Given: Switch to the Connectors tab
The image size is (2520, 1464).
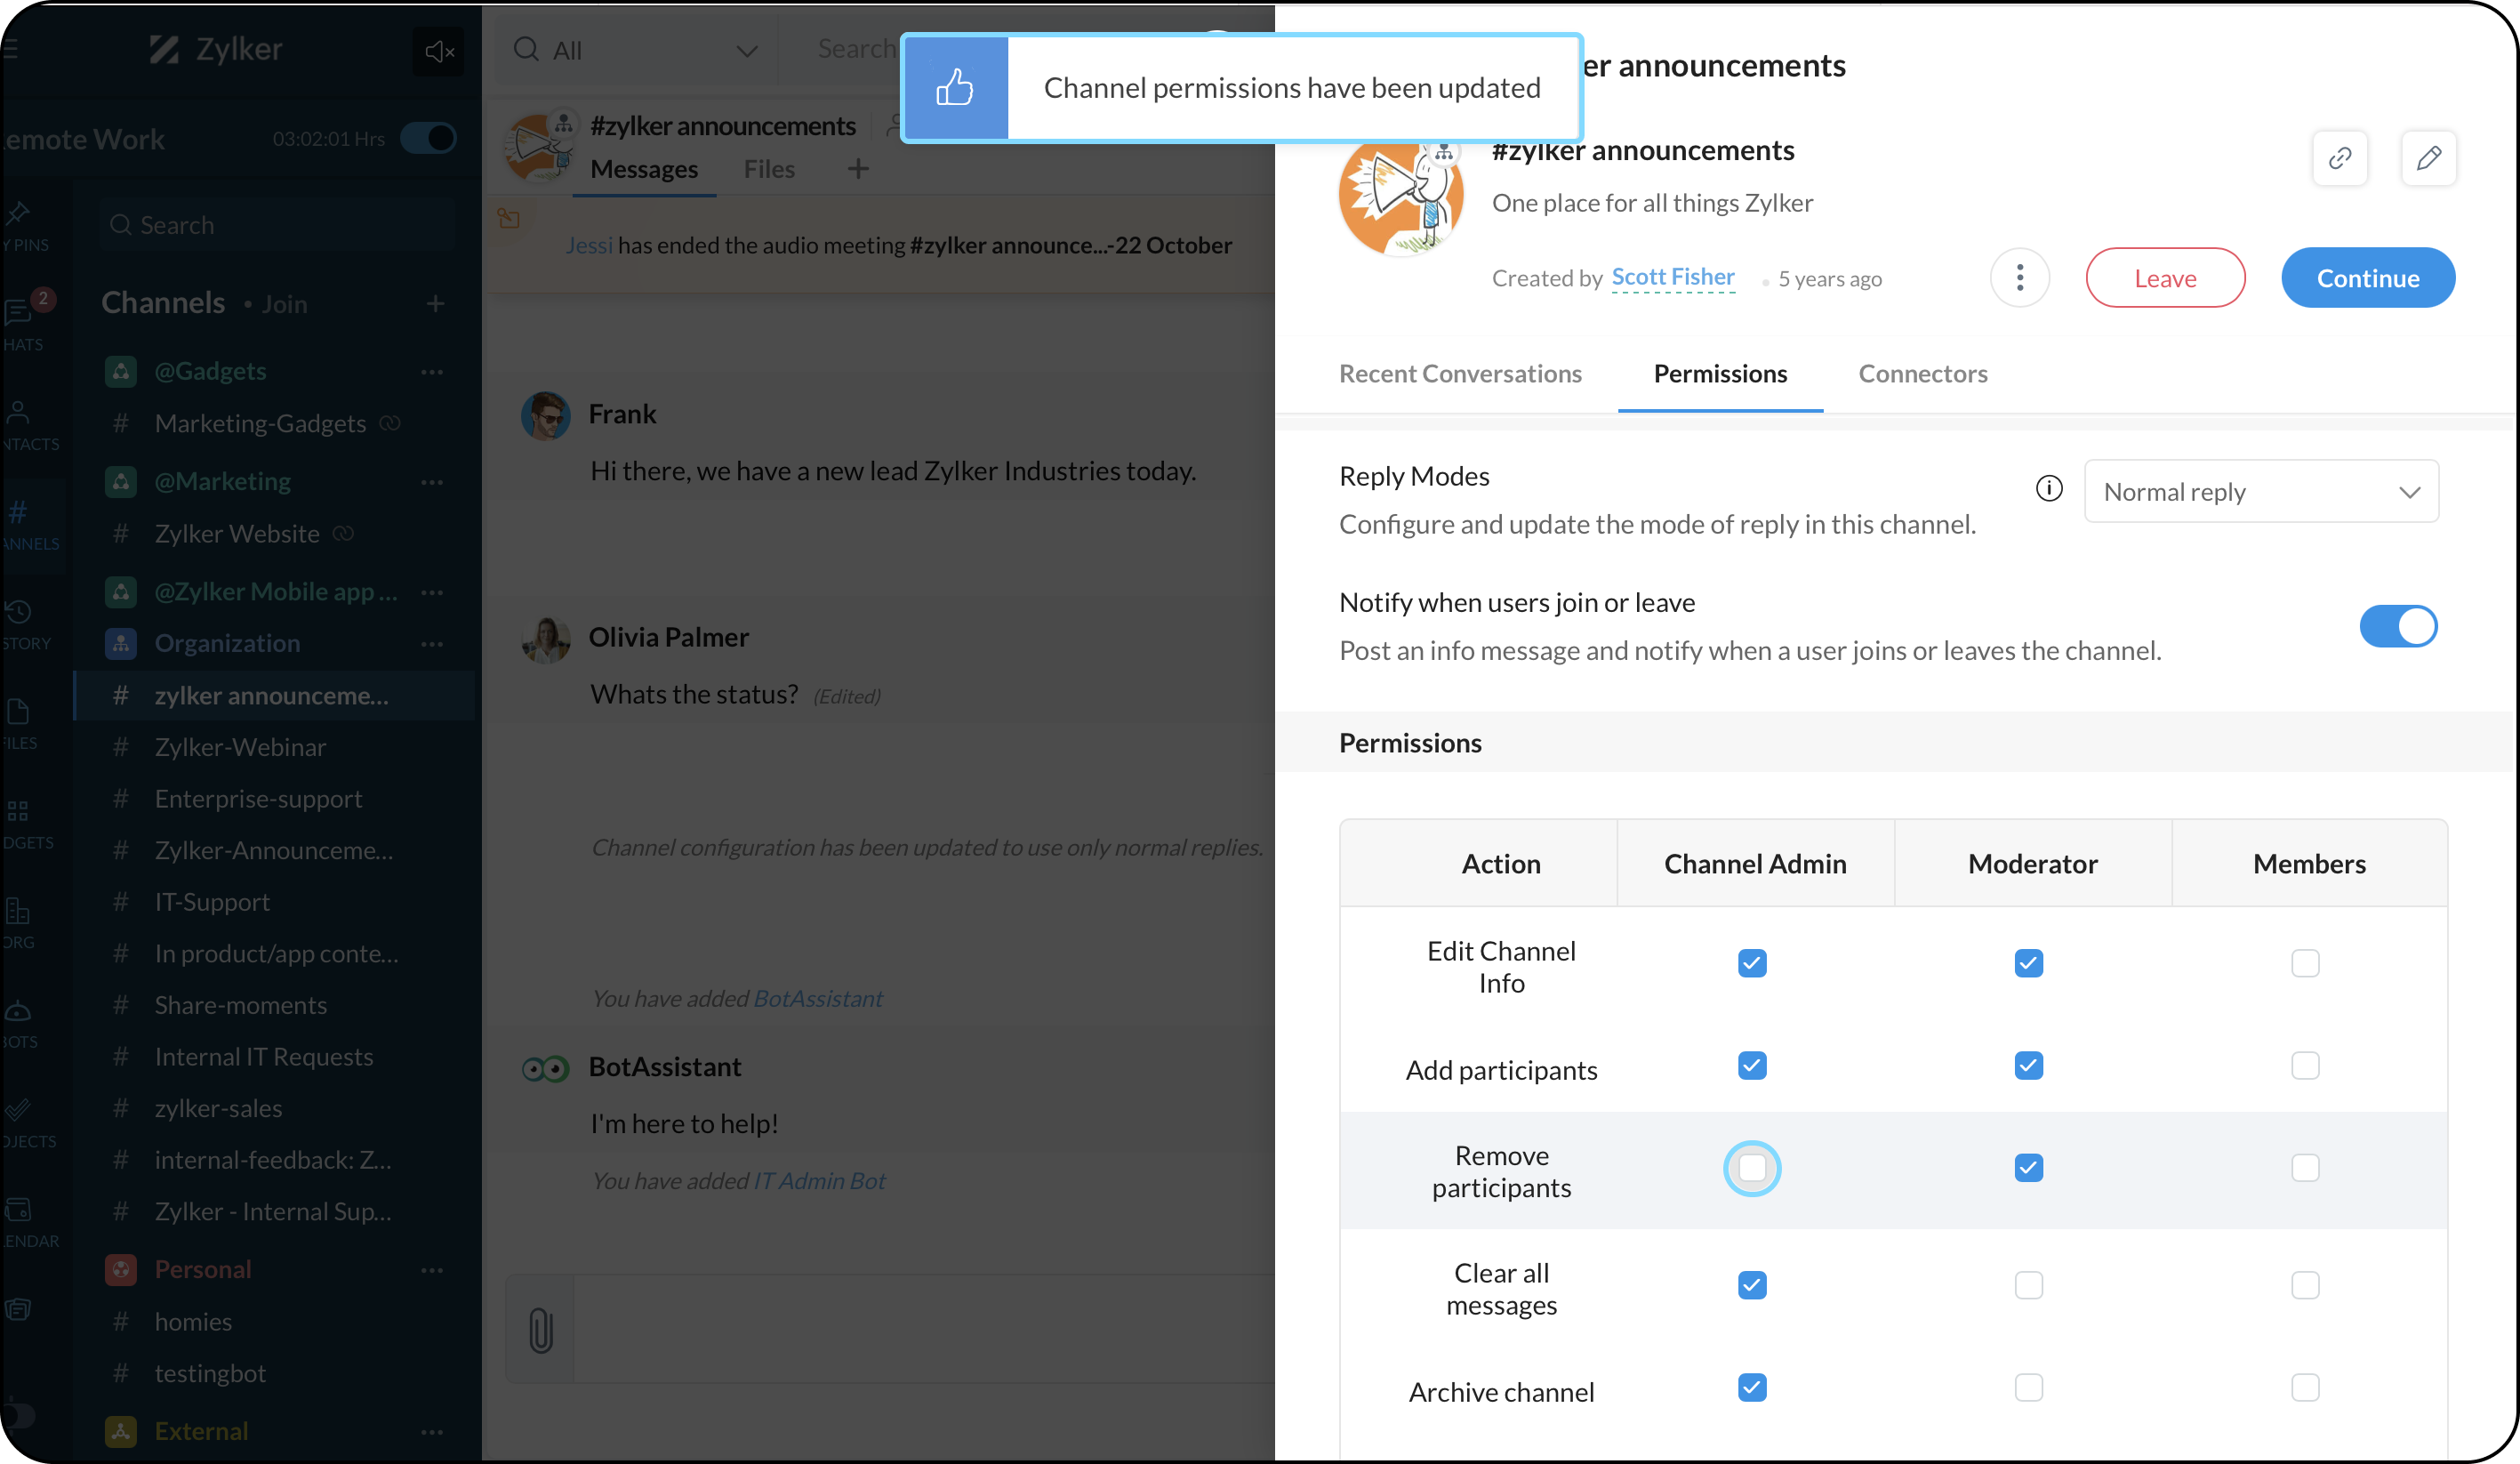Looking at the screenshot, I should point(1922,374).
